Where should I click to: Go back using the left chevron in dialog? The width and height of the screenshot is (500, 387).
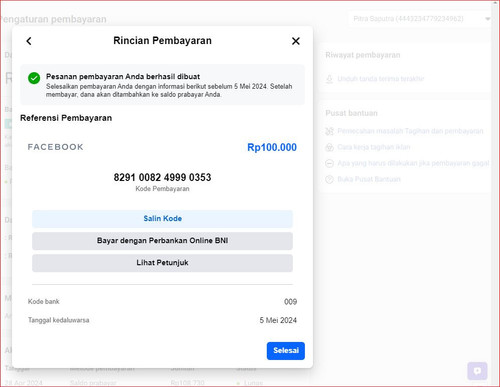29,41
